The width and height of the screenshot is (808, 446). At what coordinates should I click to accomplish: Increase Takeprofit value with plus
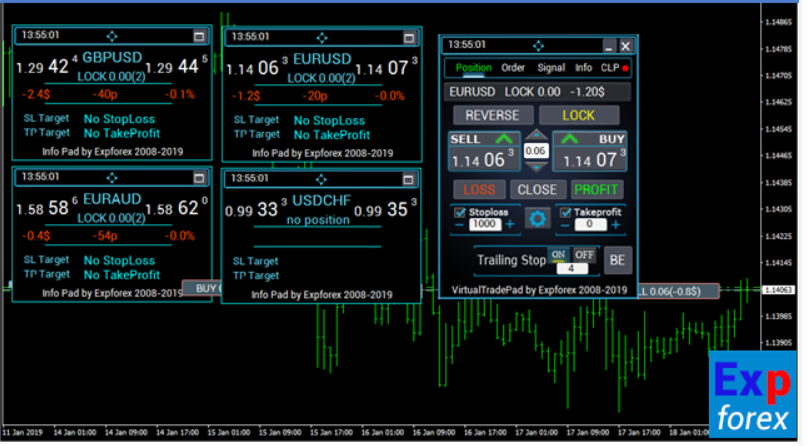616,225
